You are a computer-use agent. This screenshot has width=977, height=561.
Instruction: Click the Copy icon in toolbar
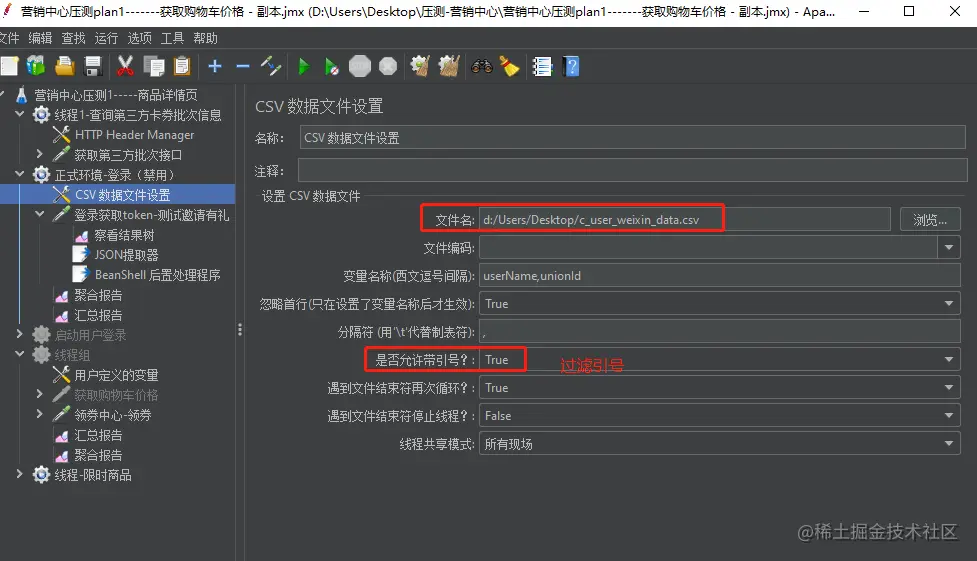coord(153,66)
